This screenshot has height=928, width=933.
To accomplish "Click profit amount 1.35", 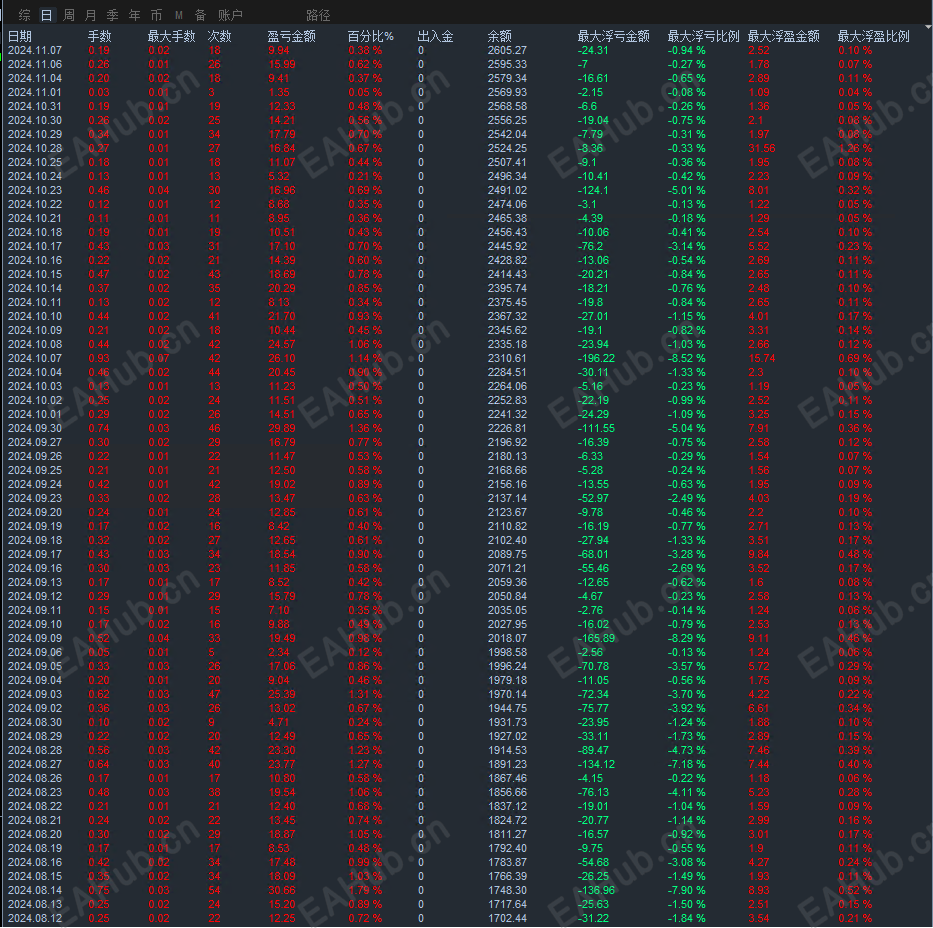I will coord(279,92).
